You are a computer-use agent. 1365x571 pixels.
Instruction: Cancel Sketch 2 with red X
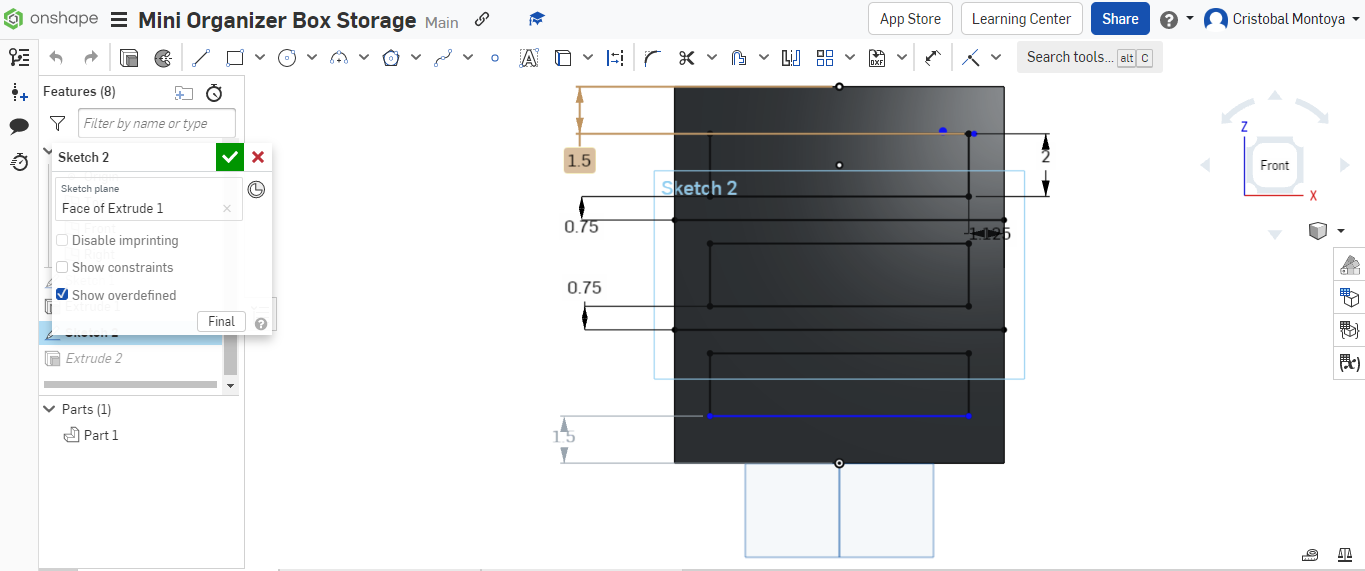pos(258,157)
